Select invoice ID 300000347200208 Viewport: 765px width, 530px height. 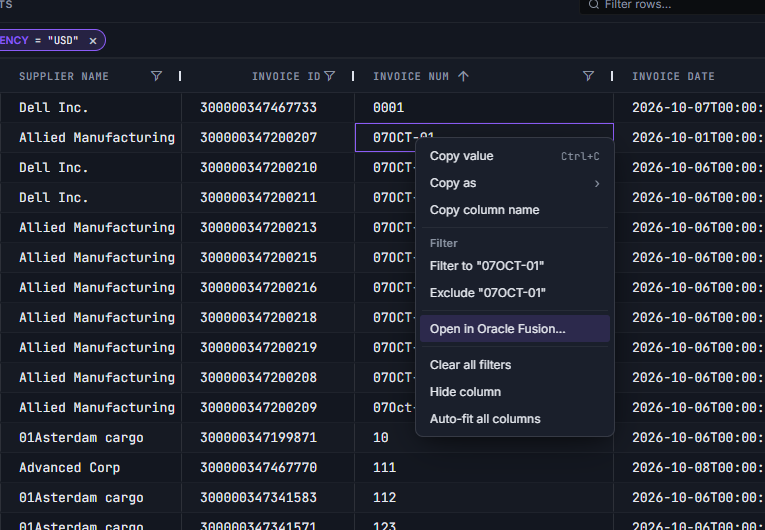[268, 378]
